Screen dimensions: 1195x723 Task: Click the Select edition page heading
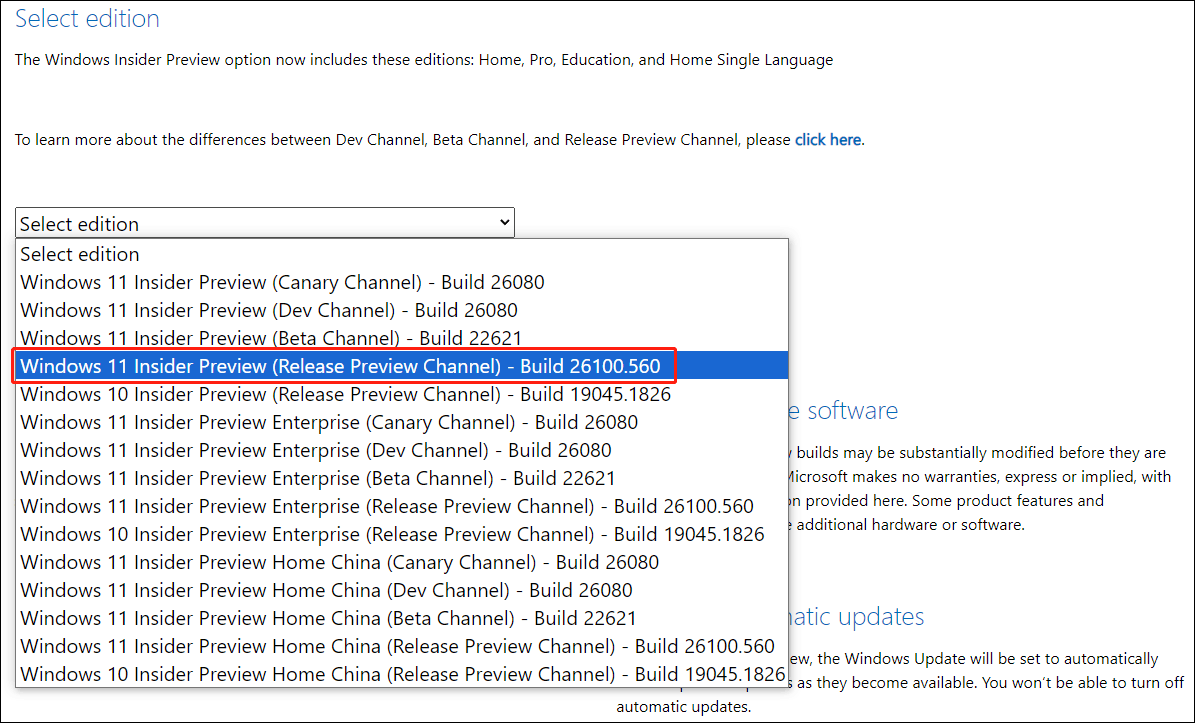(87, 18)
